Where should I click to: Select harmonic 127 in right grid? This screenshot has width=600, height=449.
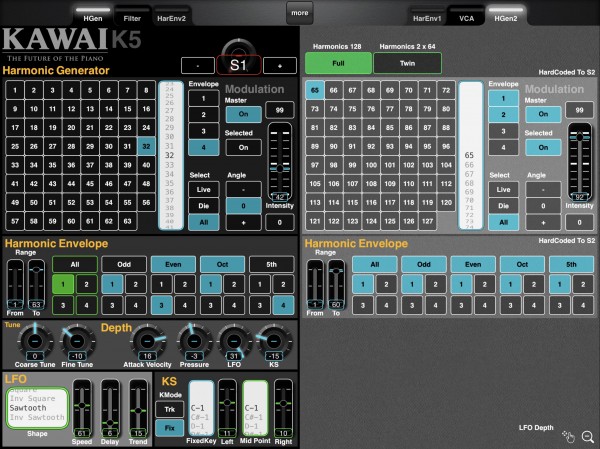click(x=427, y=221)
